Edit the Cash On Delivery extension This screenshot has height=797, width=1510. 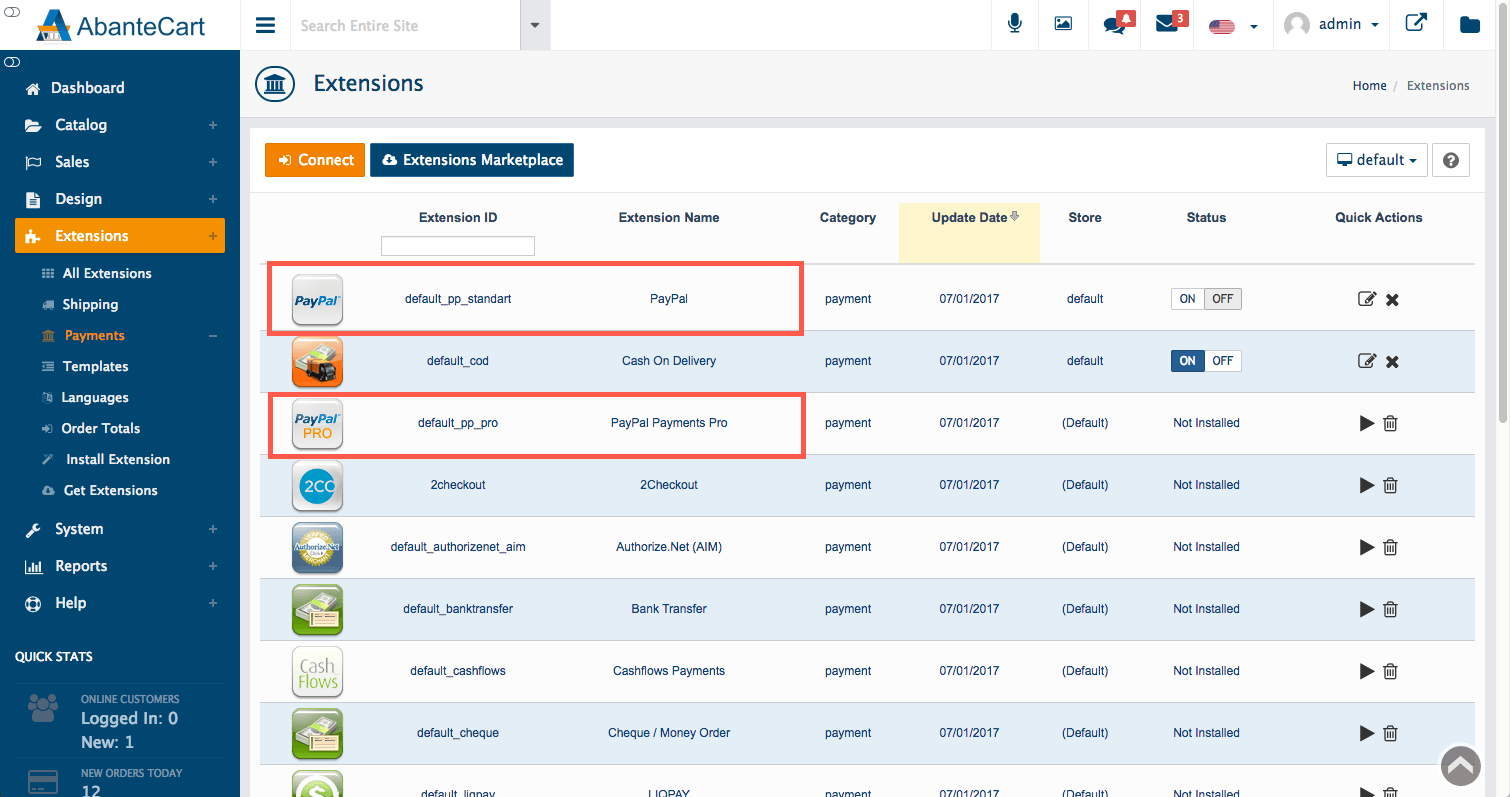1367,361
